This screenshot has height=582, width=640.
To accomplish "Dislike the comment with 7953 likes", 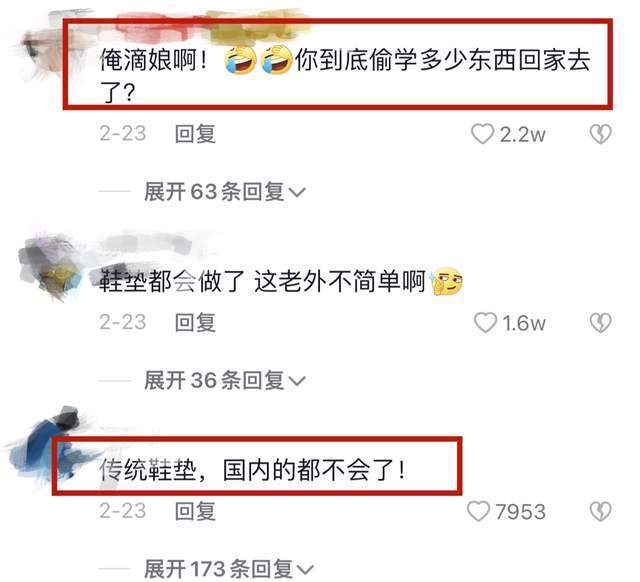I will click(x=600, y=511).
